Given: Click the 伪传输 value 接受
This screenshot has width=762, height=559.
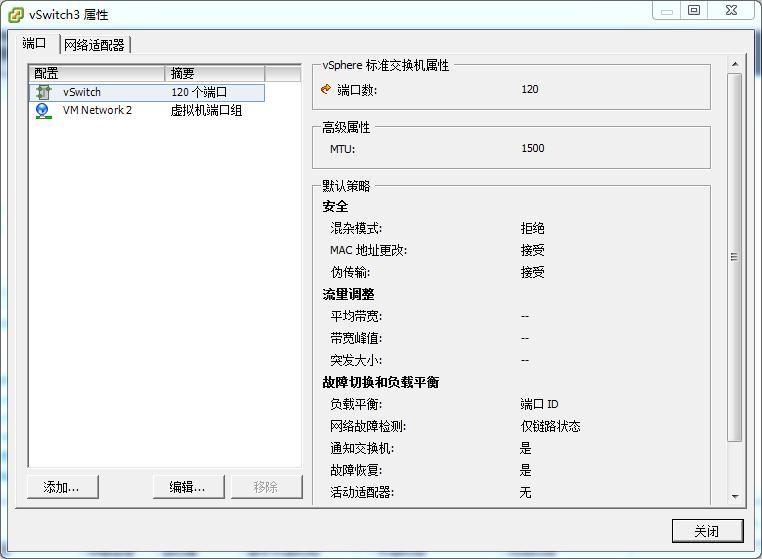Looking at the screenshot, I should 533,272.
